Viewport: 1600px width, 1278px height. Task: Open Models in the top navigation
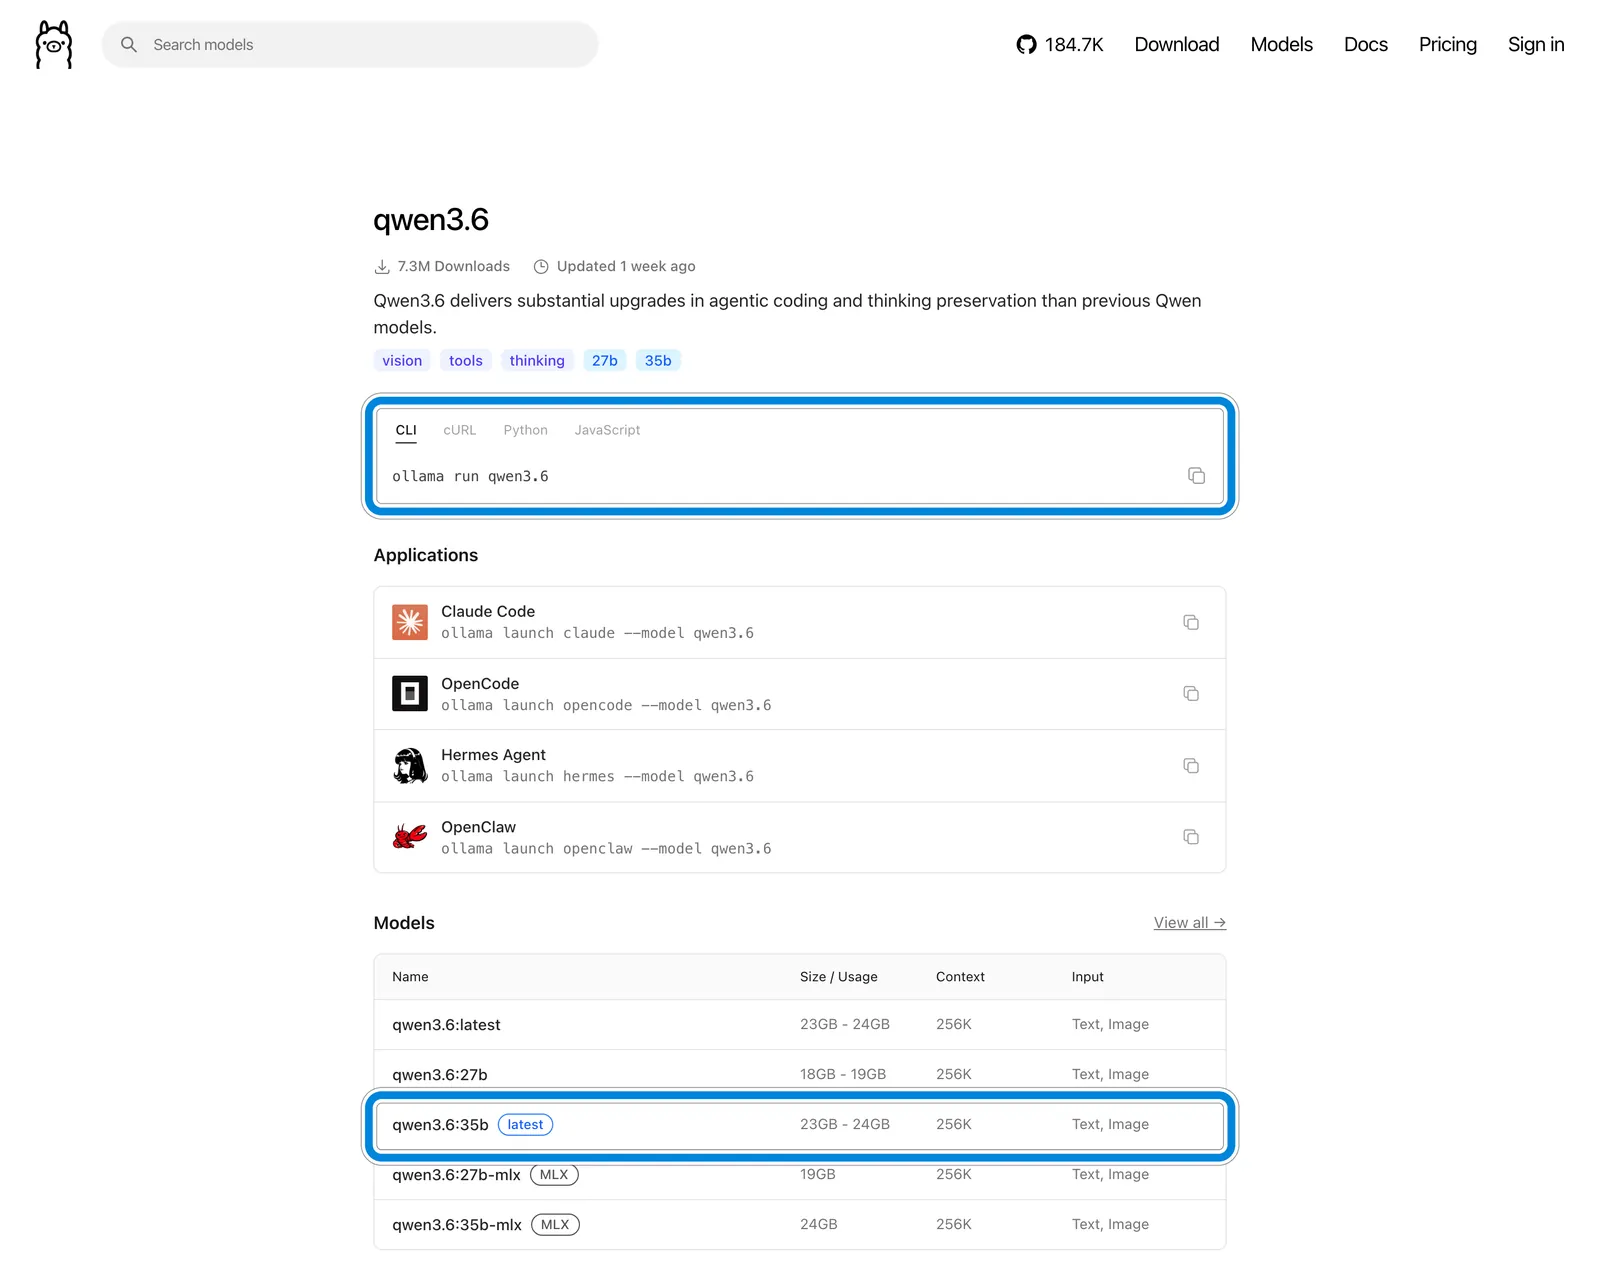click(x=1282, y=45)
